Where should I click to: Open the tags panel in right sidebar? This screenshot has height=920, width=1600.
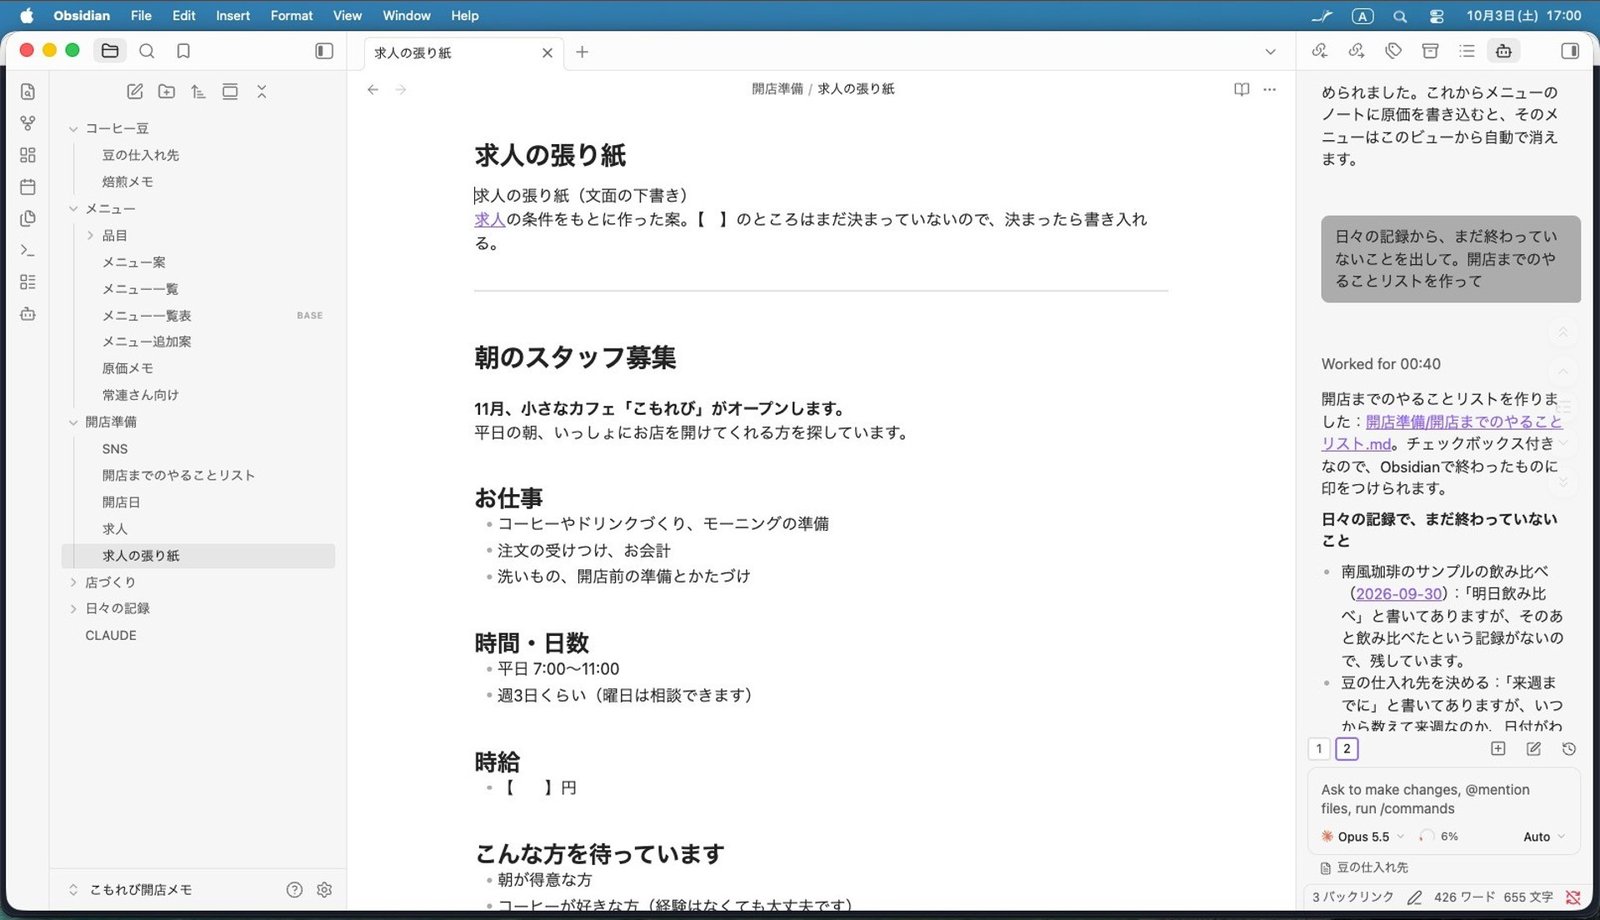pyautogui.click(x=1393, y=51)
